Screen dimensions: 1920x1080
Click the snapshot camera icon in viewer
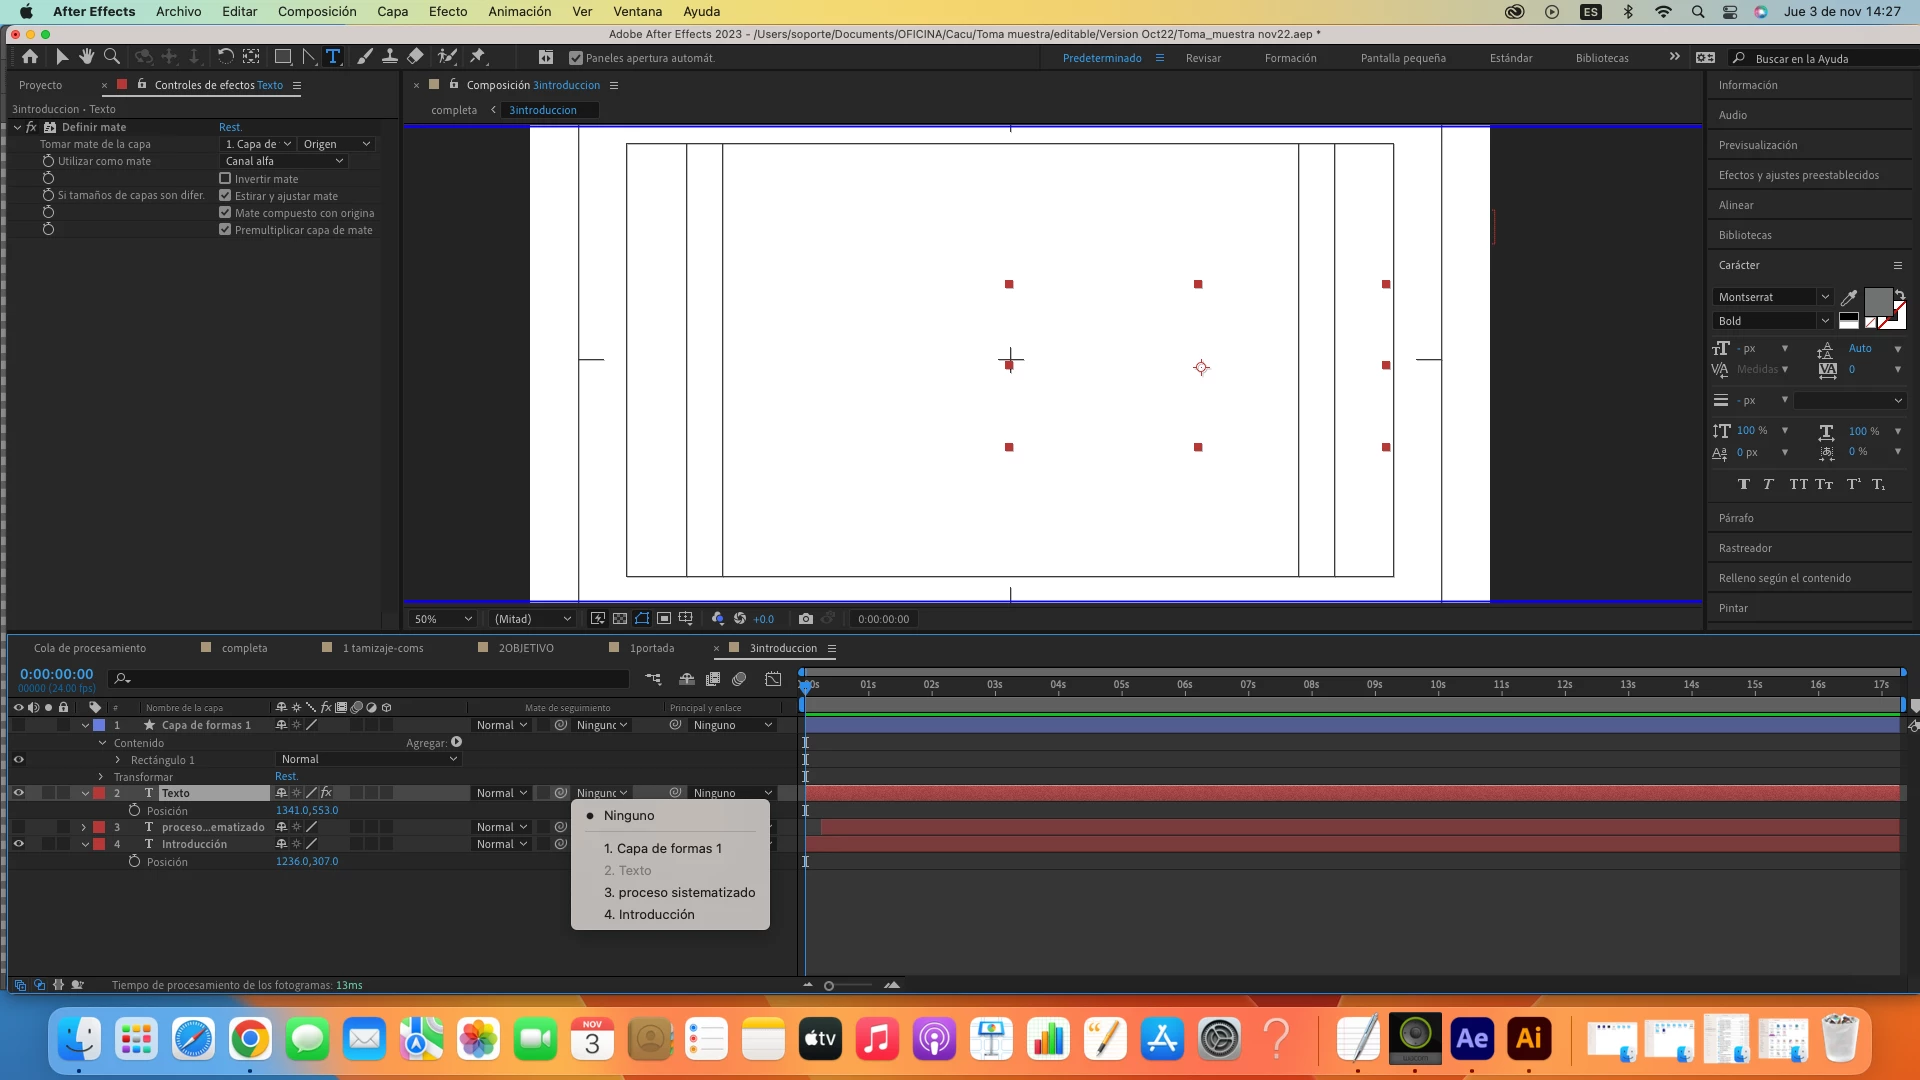pyautogui.click(x=806, y=619)
